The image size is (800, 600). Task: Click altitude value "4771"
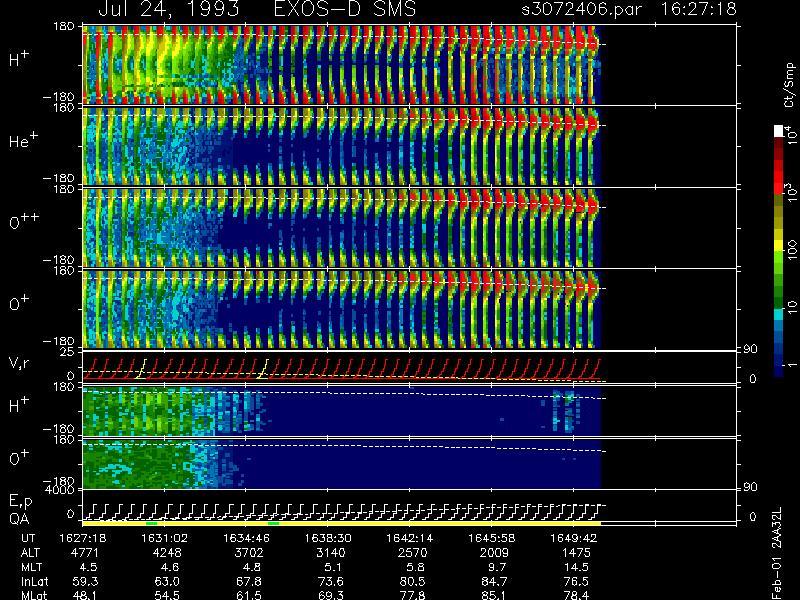(85, 553)
